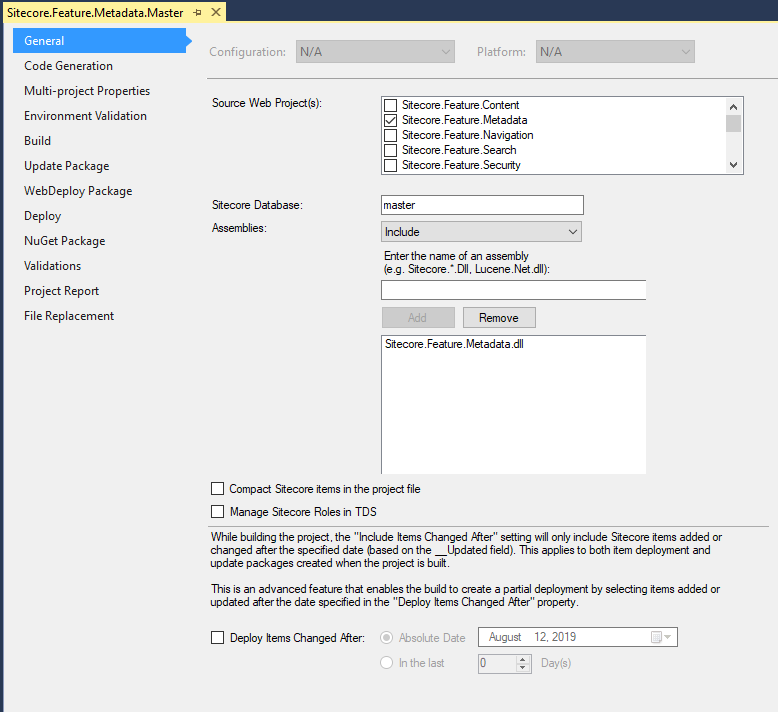Open Environment Validation settings
This screenshot has height=712, width=778.
point(85,116)
